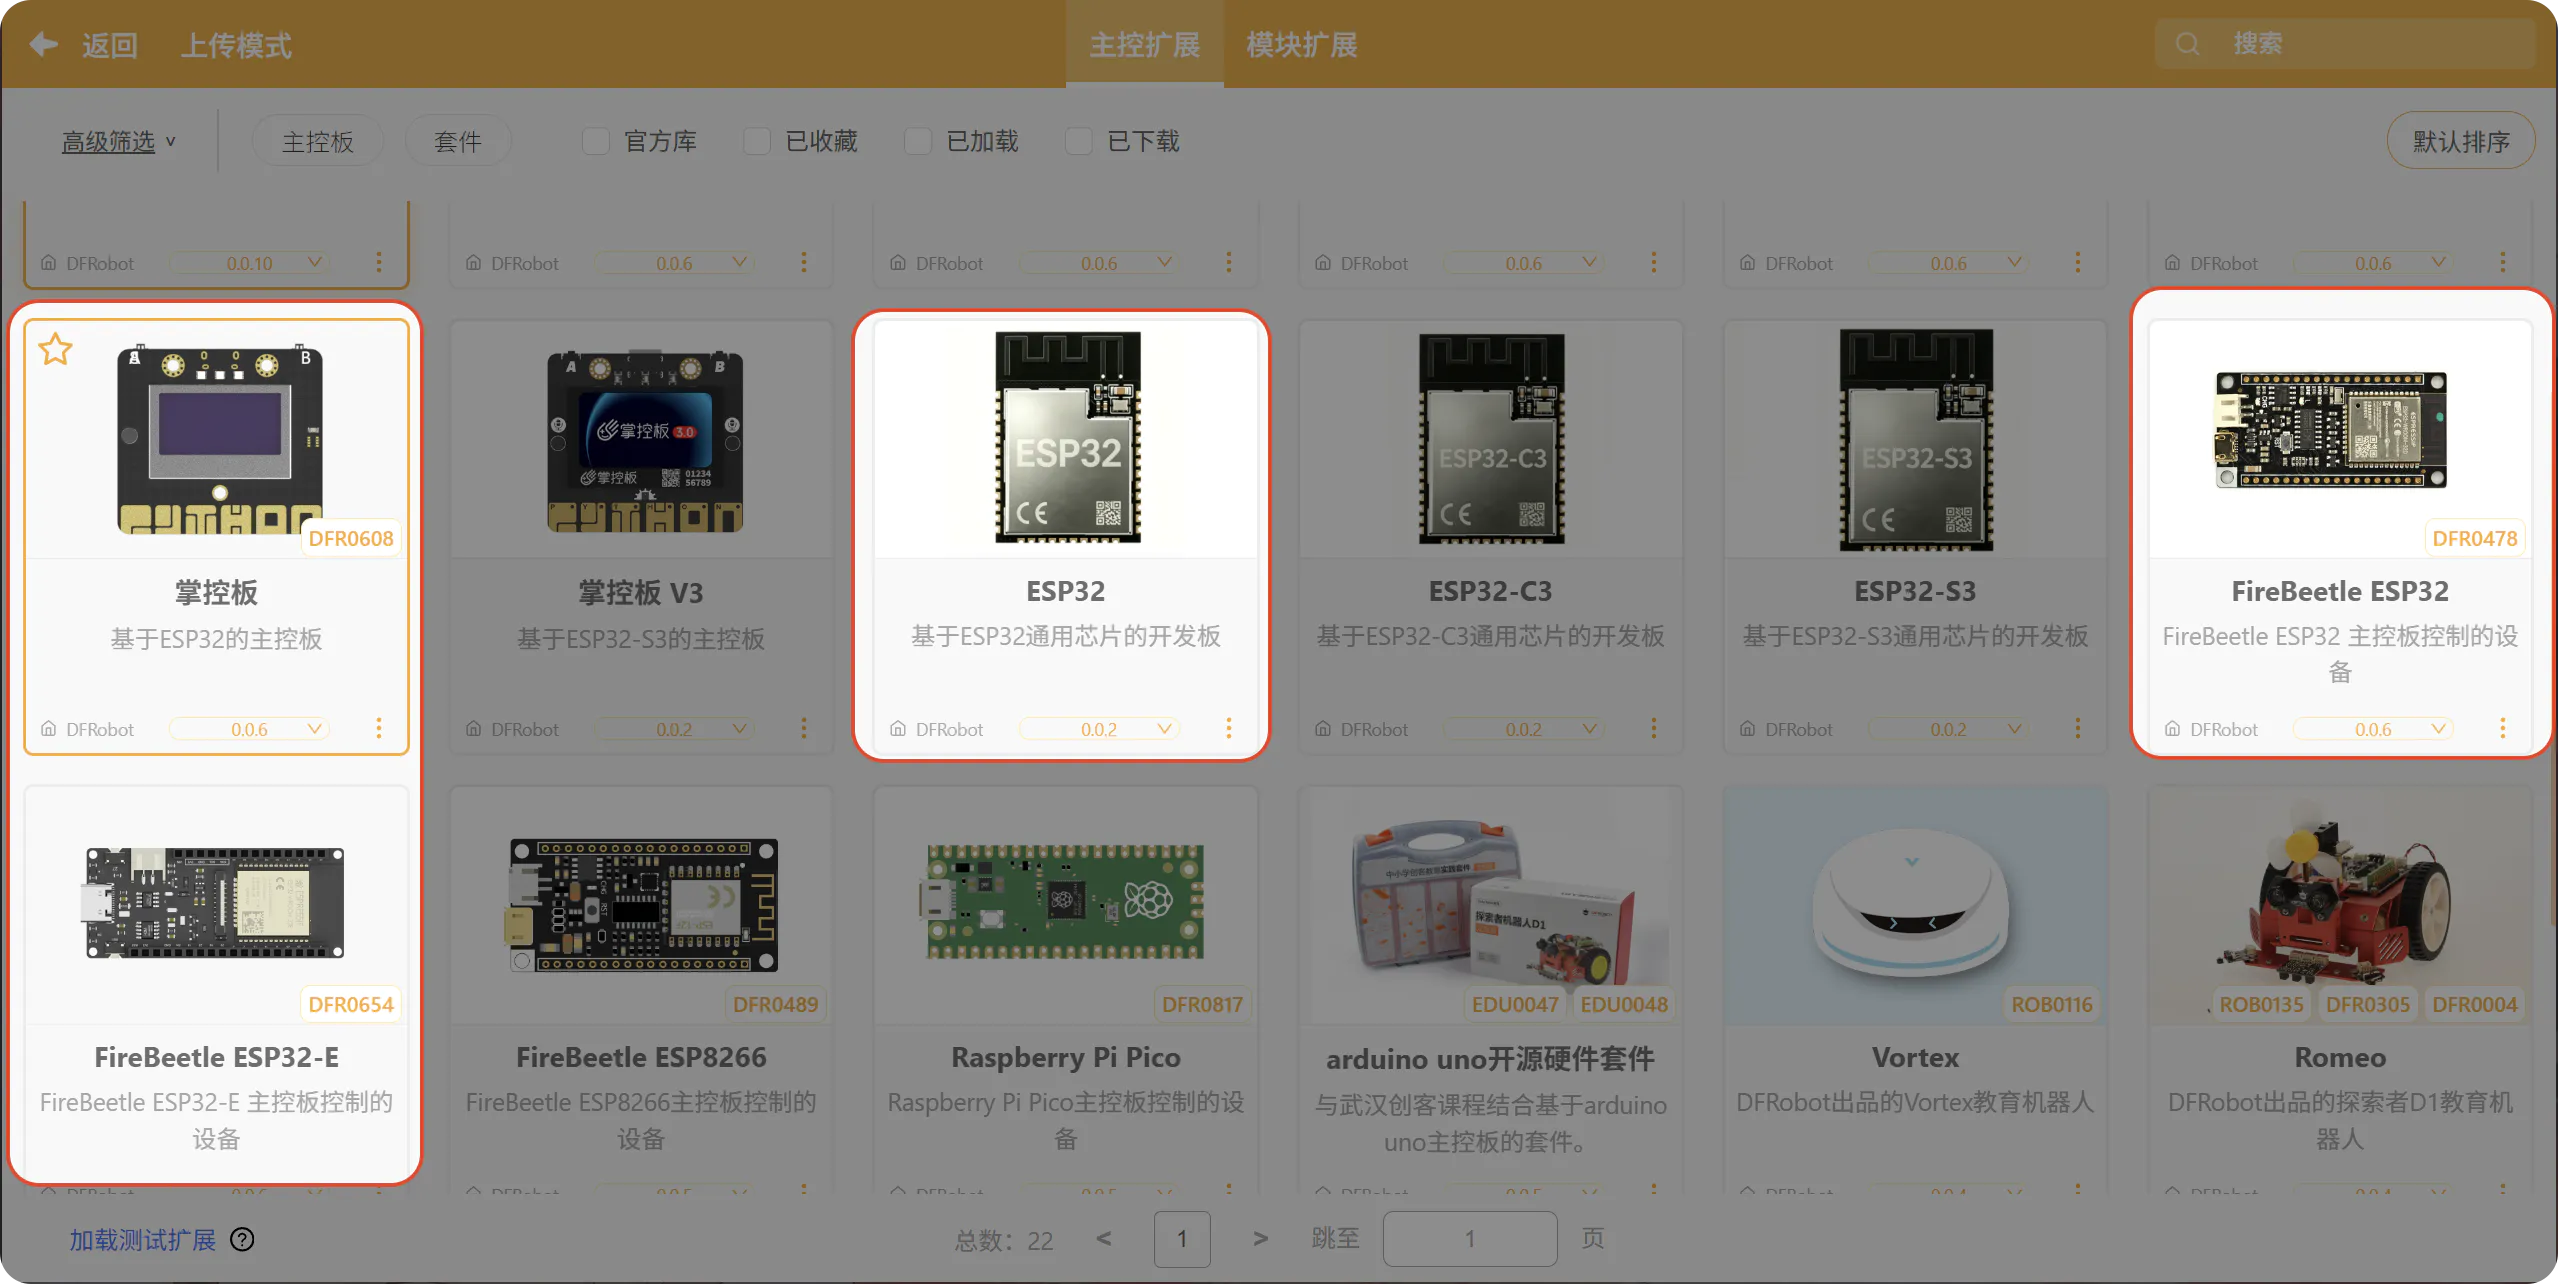The image size is (2558, 1284).
Task: Enable the 已加载 checkbox
Action: [918, 141]
